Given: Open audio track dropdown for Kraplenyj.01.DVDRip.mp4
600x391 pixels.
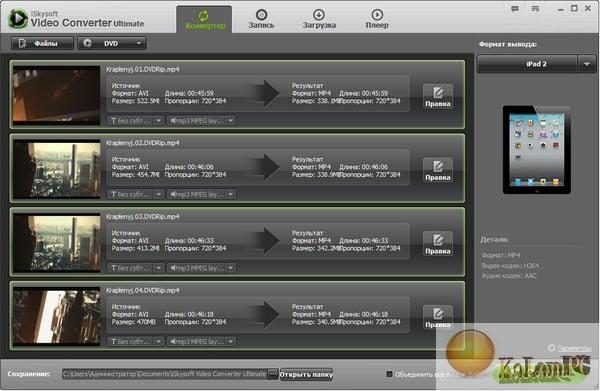Looking at the screenshot, I should 201,121.
